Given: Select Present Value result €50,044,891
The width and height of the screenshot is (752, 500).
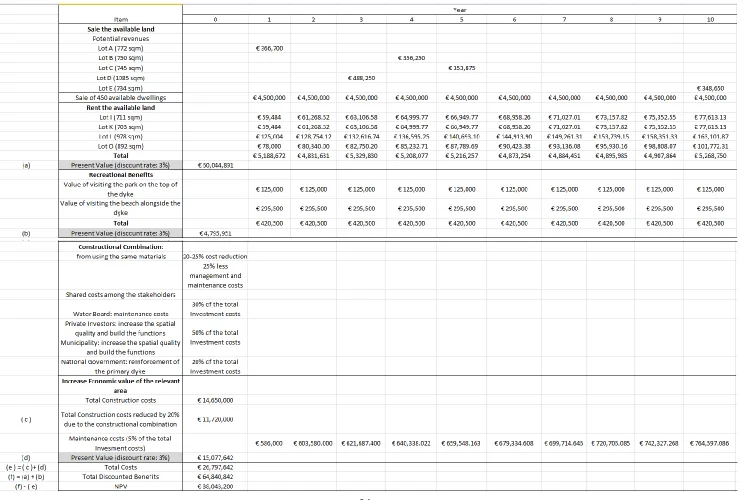Looking at the screenshot, I should (215, 165).
